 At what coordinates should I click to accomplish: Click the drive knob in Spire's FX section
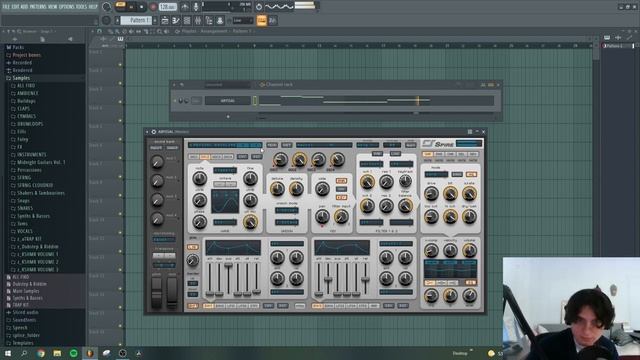[431, 193]
